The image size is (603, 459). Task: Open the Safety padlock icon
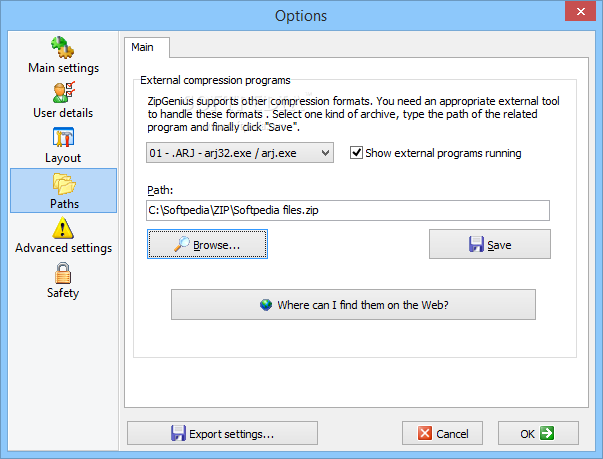63,273
